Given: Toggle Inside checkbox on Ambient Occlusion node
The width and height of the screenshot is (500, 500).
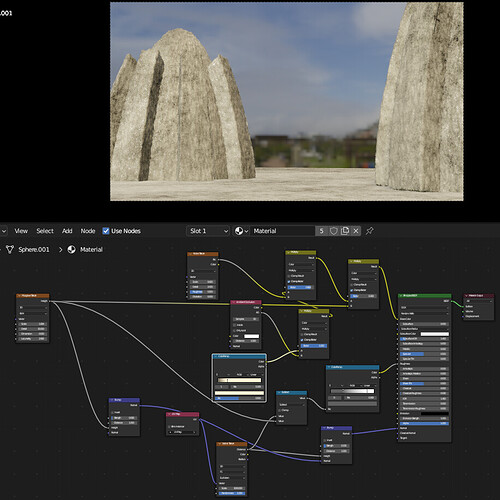Looking at the screenshot, I should pyautogui.click(x=234, y=325).
